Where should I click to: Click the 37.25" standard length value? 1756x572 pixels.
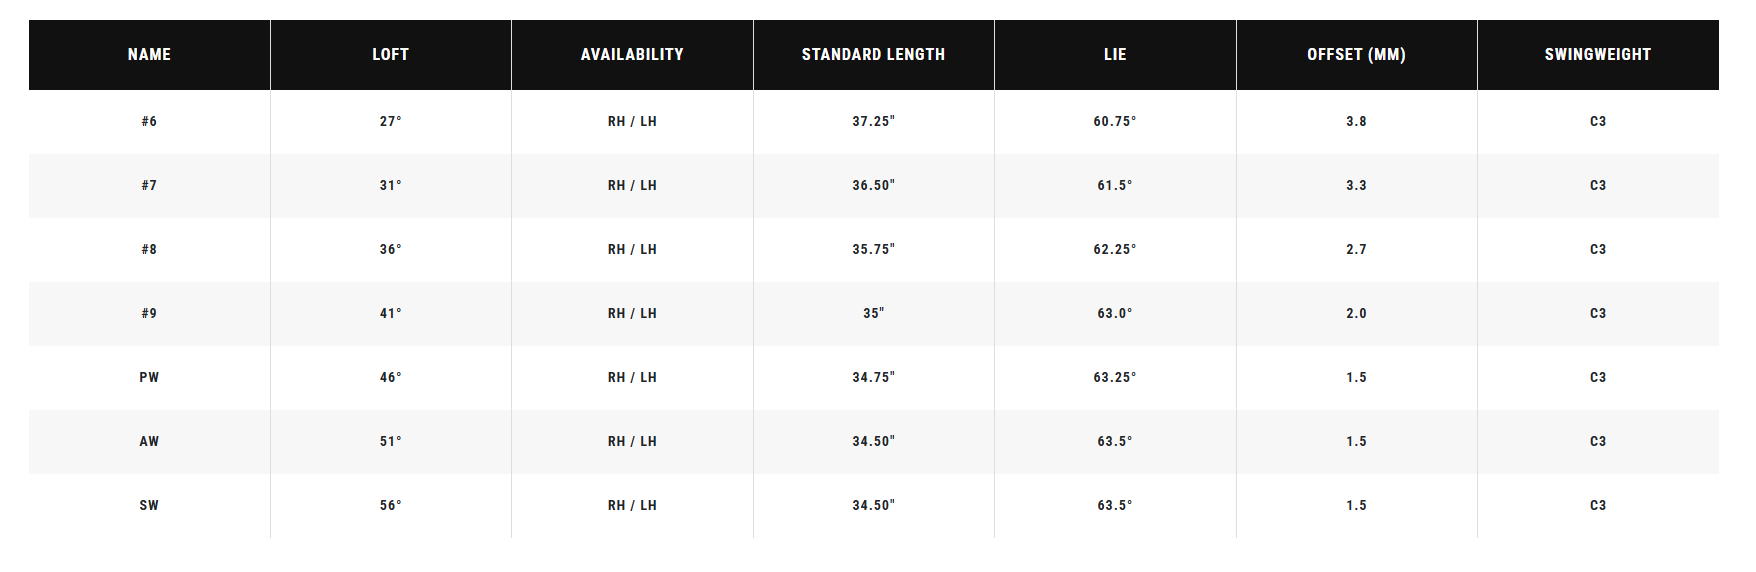873,122
